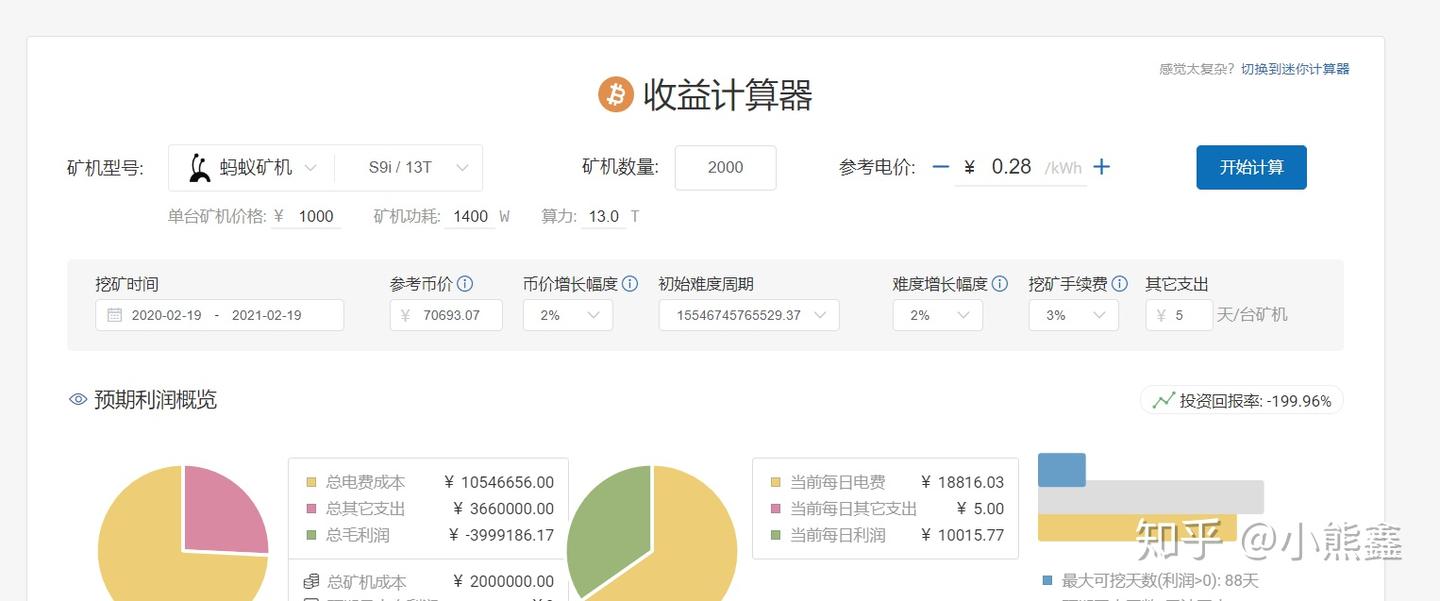Open the S9i / 13T model dropdown
This screenshot has height=601, width=1440.
[x=410, y=167]
